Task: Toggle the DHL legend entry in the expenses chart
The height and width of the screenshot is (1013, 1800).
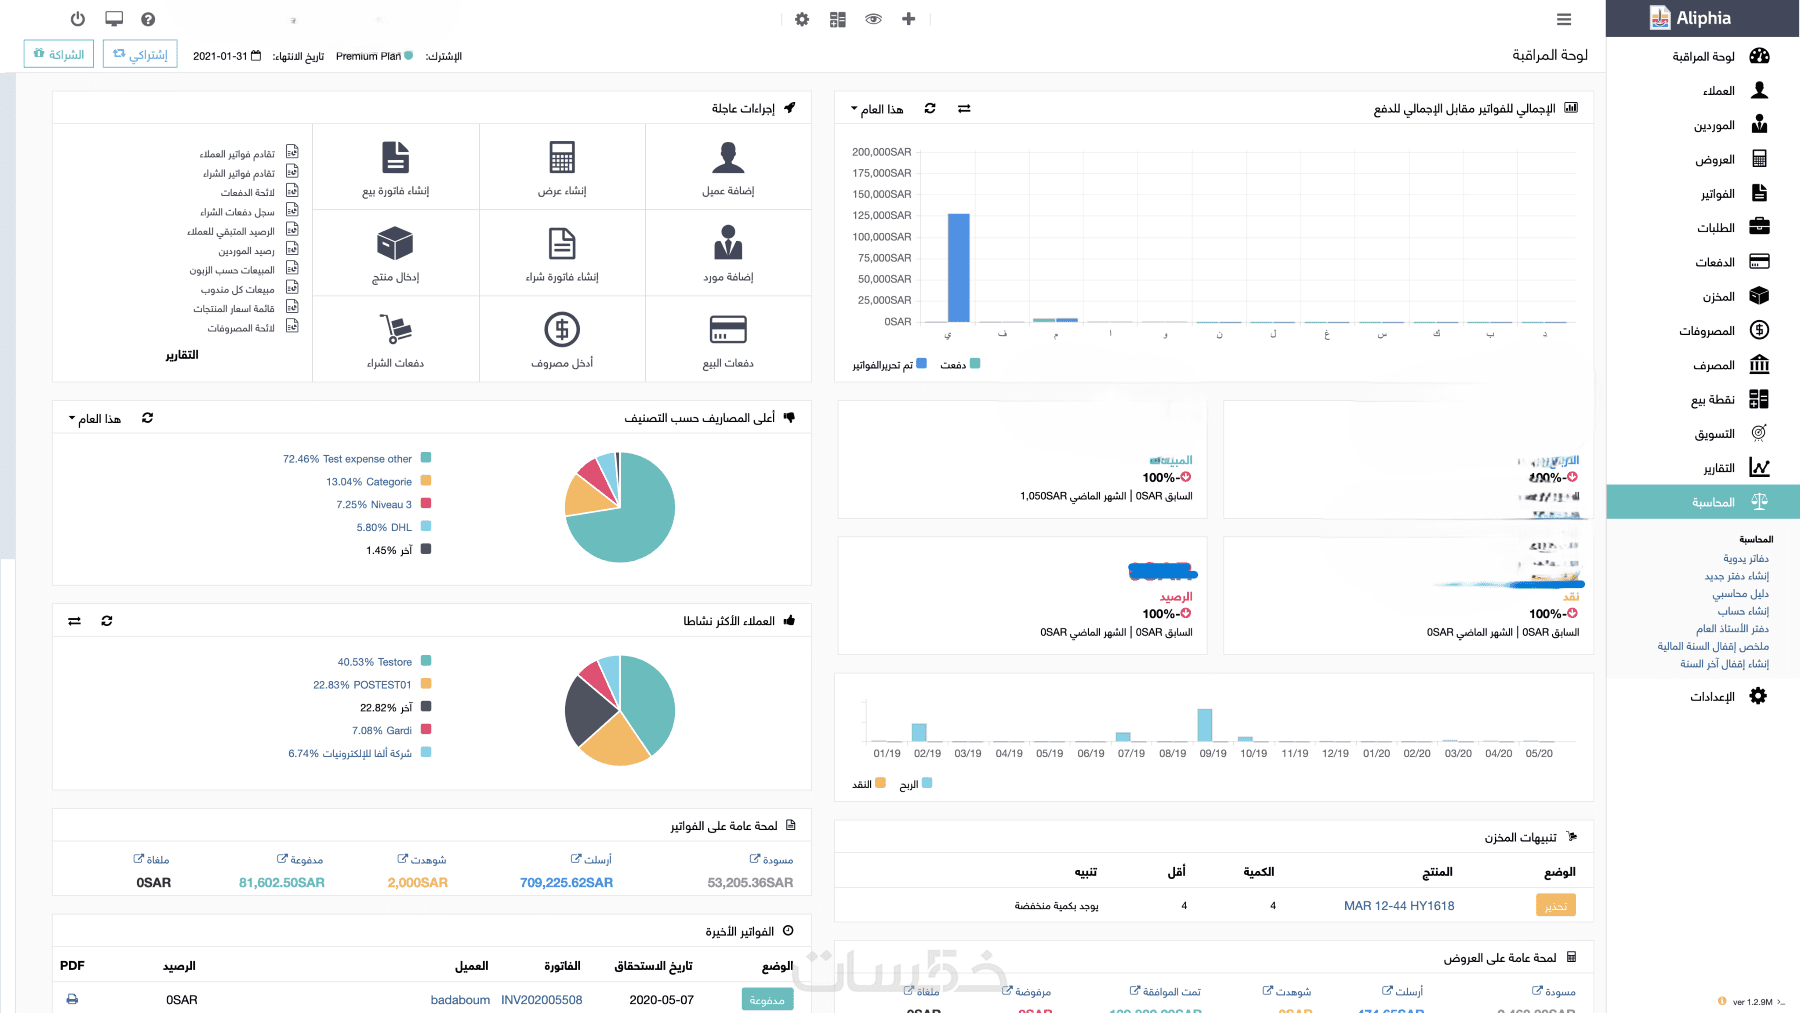Action: [394, 526]
